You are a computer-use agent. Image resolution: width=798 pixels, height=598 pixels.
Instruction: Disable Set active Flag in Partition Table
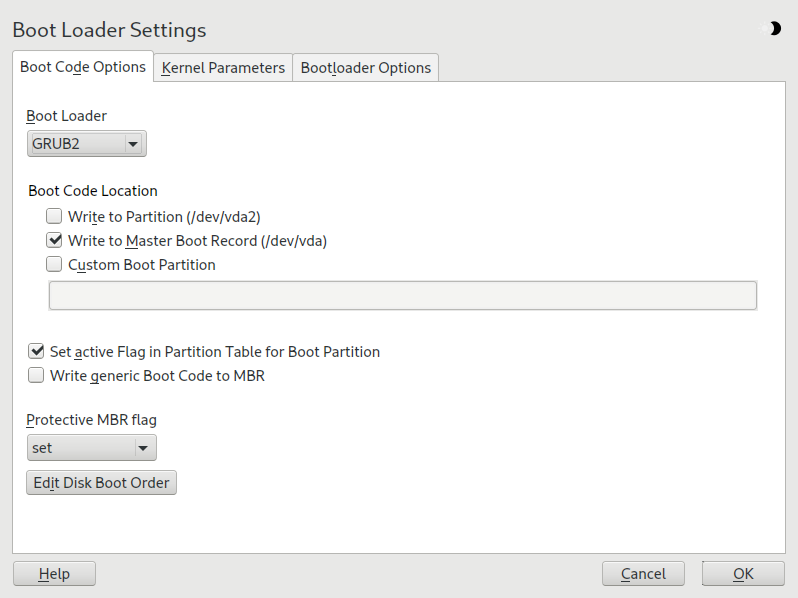[x=36, y=352]
